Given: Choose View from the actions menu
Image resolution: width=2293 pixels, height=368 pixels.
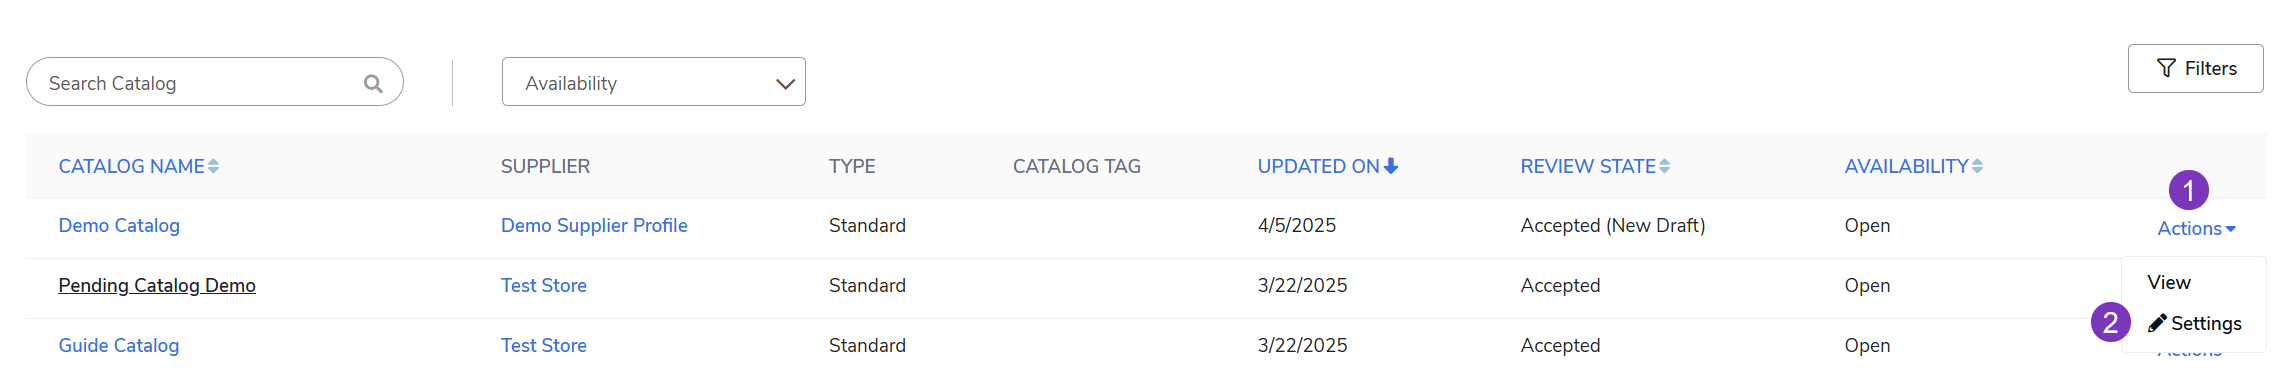Looking at the screenshot, I should [2169, 283].
